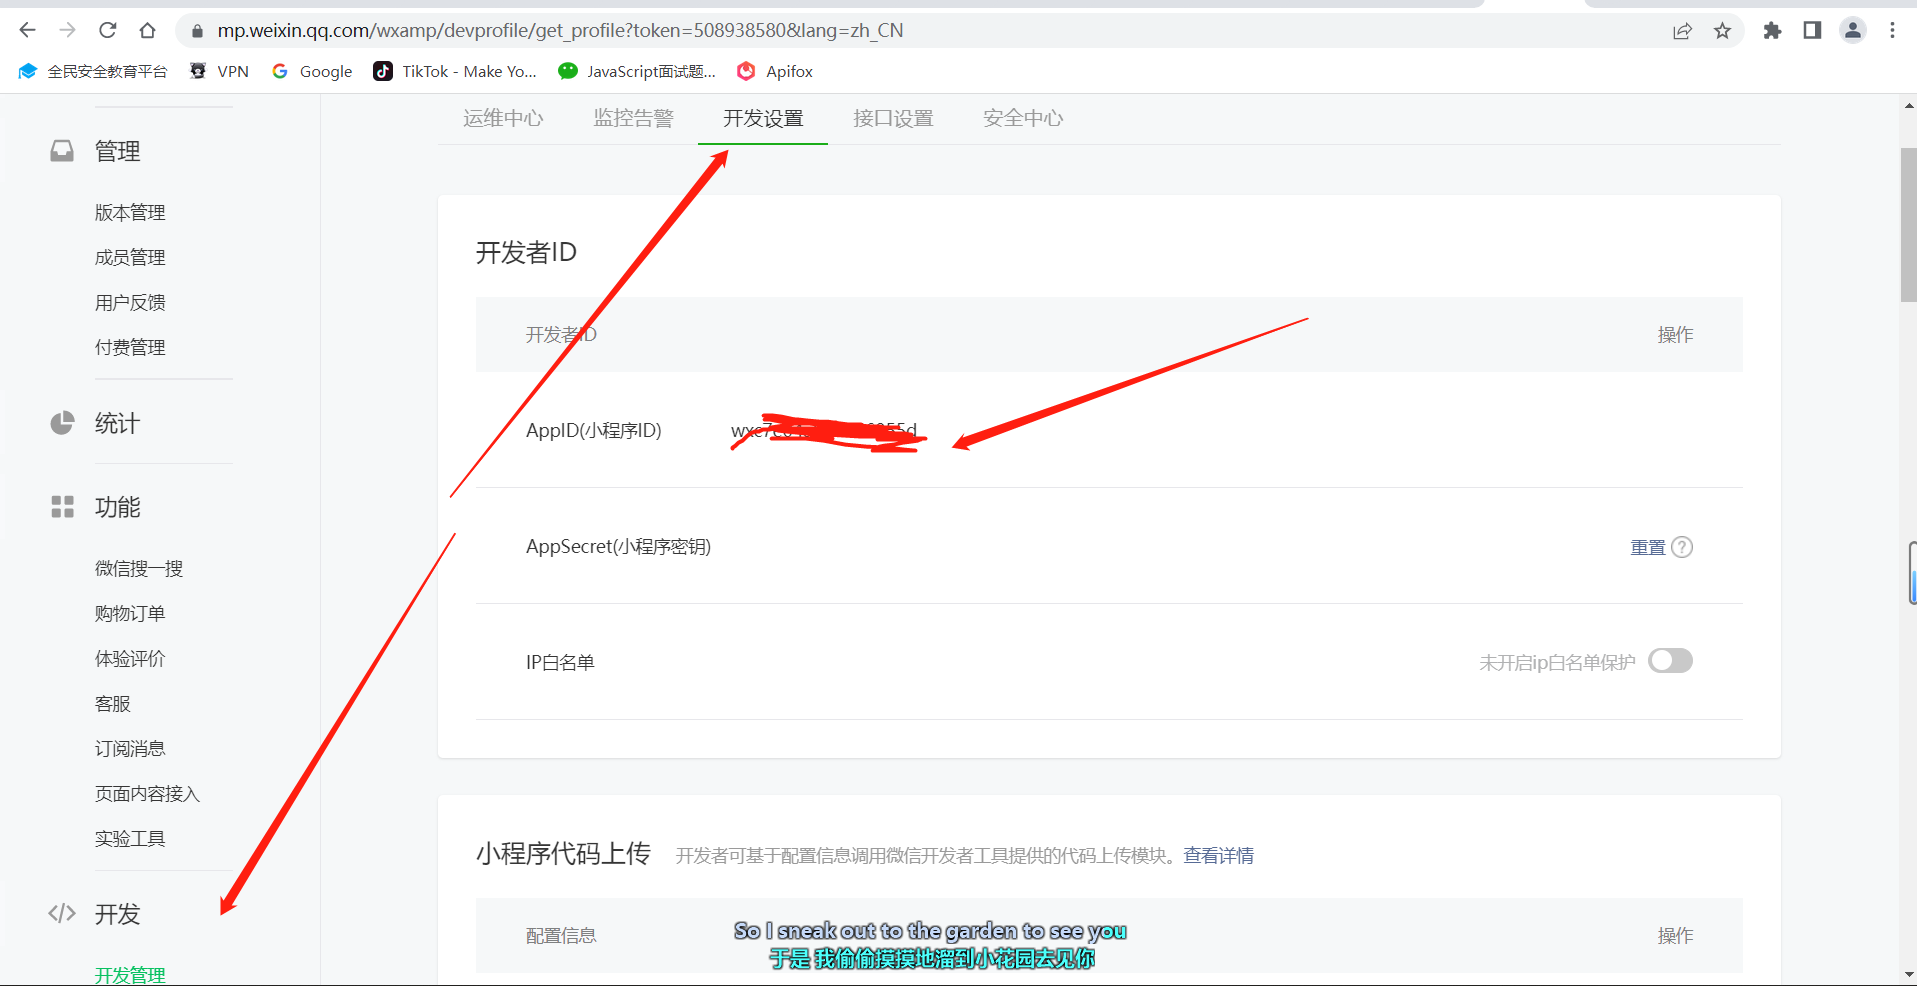Image resolution: width=1917 pixels, height=986 pixels.
Task: Click the 功能 grid icon
Action: 62,507
